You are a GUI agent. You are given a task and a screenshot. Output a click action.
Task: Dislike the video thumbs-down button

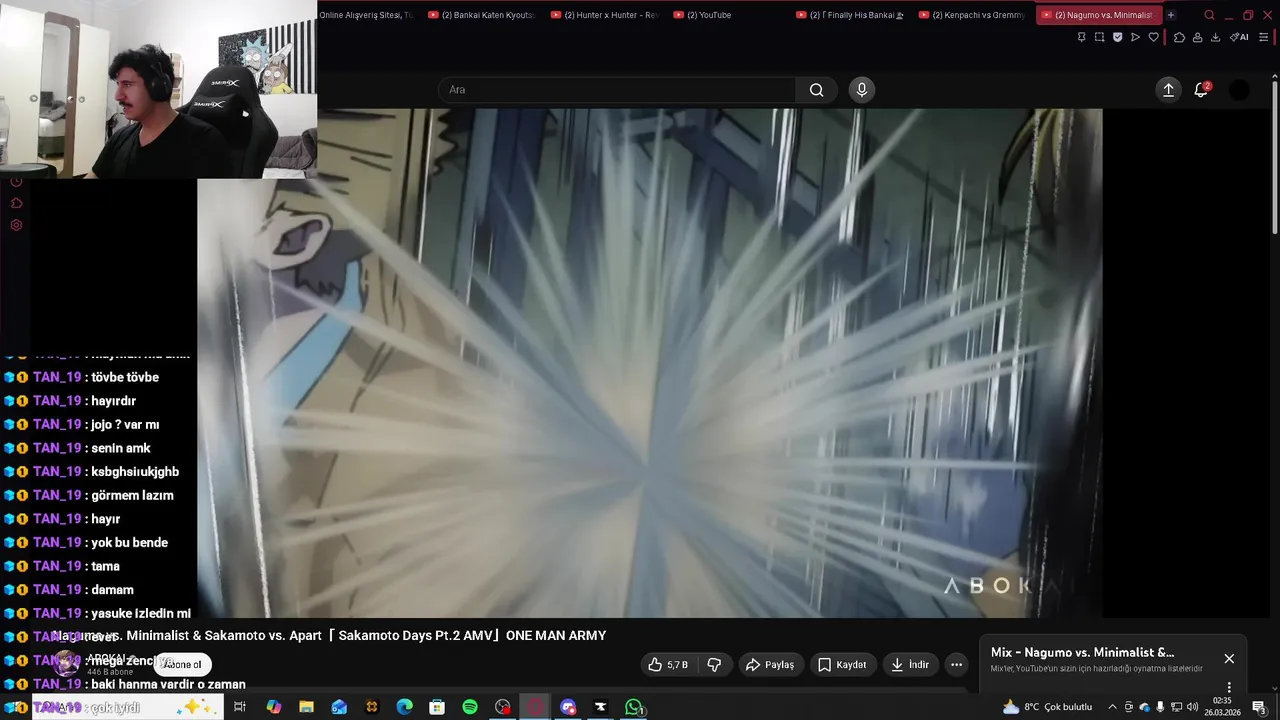pyautogui.click(x=714, y=665)
